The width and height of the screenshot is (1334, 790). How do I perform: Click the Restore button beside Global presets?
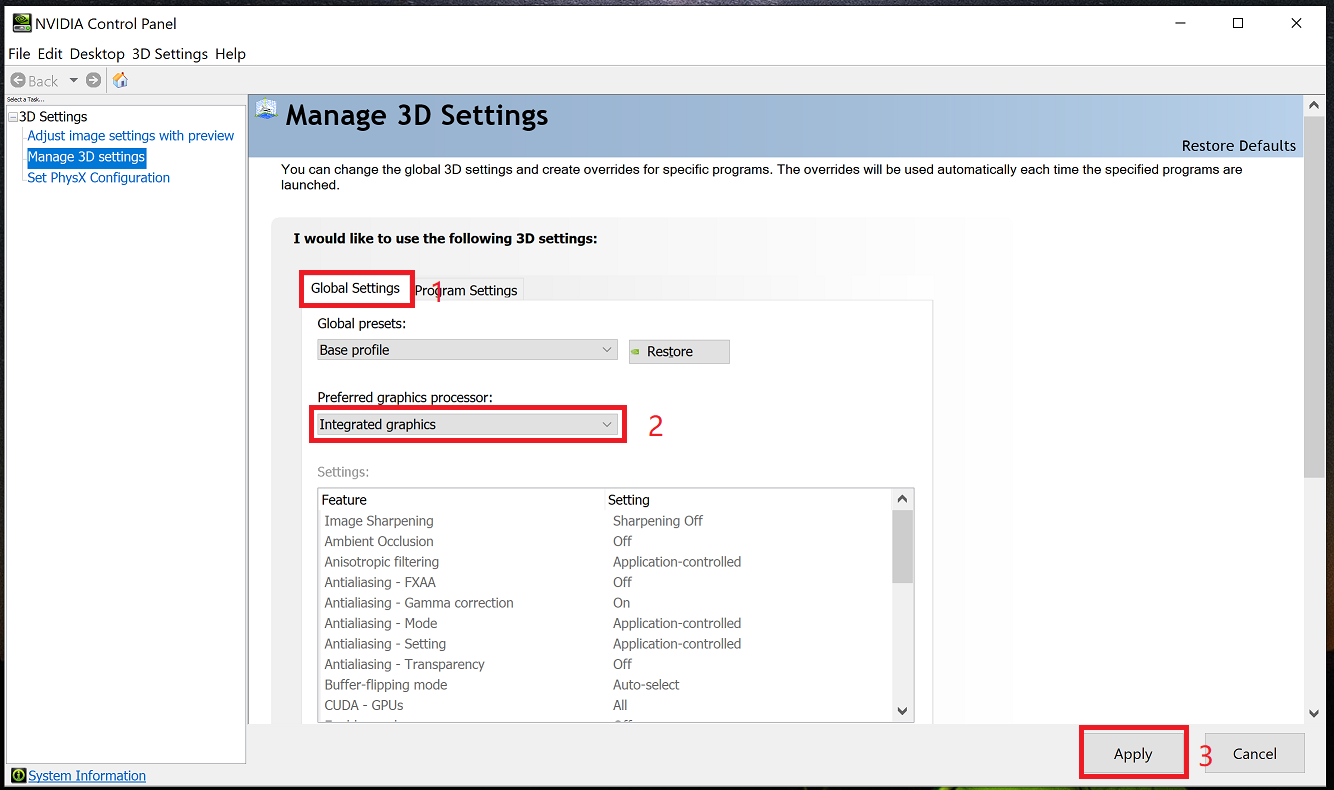[679, 352]
